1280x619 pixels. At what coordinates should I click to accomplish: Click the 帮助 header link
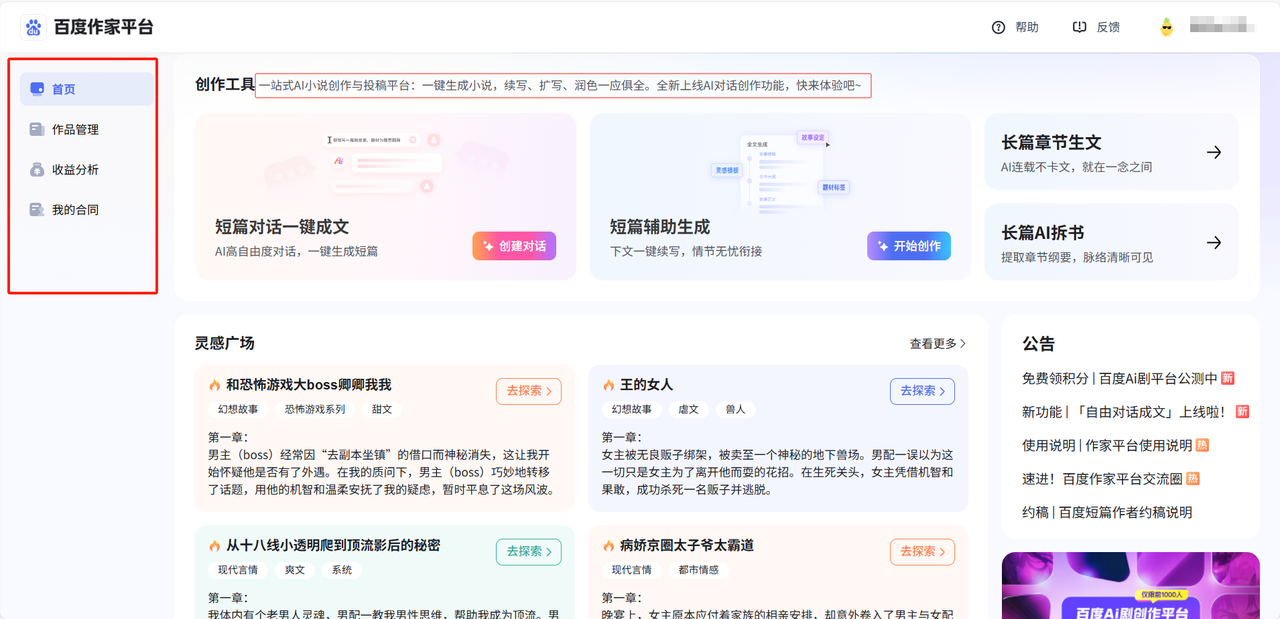(x=1027, y=27)
